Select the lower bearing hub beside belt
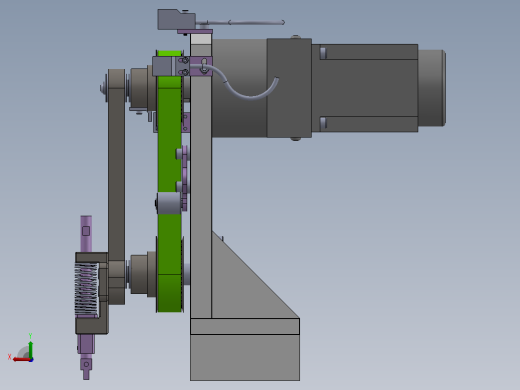This screenshot has height=390, width=520. 143,274
